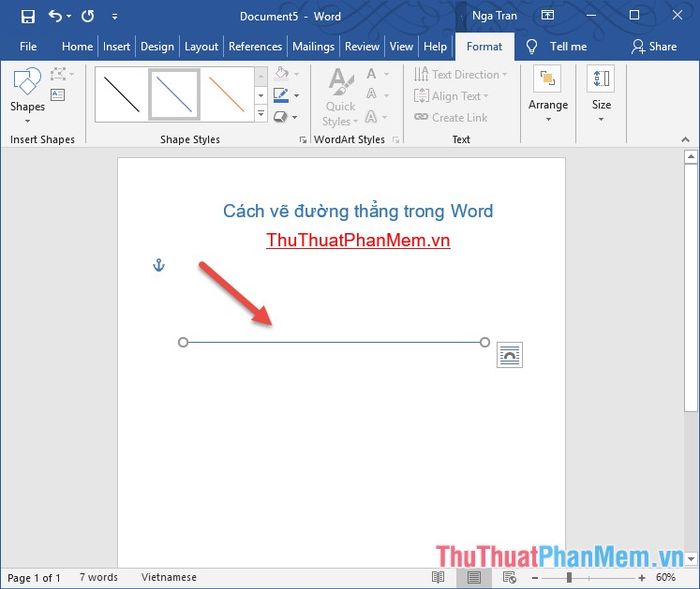The image size is (700, 589).
Task: Click the Shape Outline pen icon
Action: [281, 95]
